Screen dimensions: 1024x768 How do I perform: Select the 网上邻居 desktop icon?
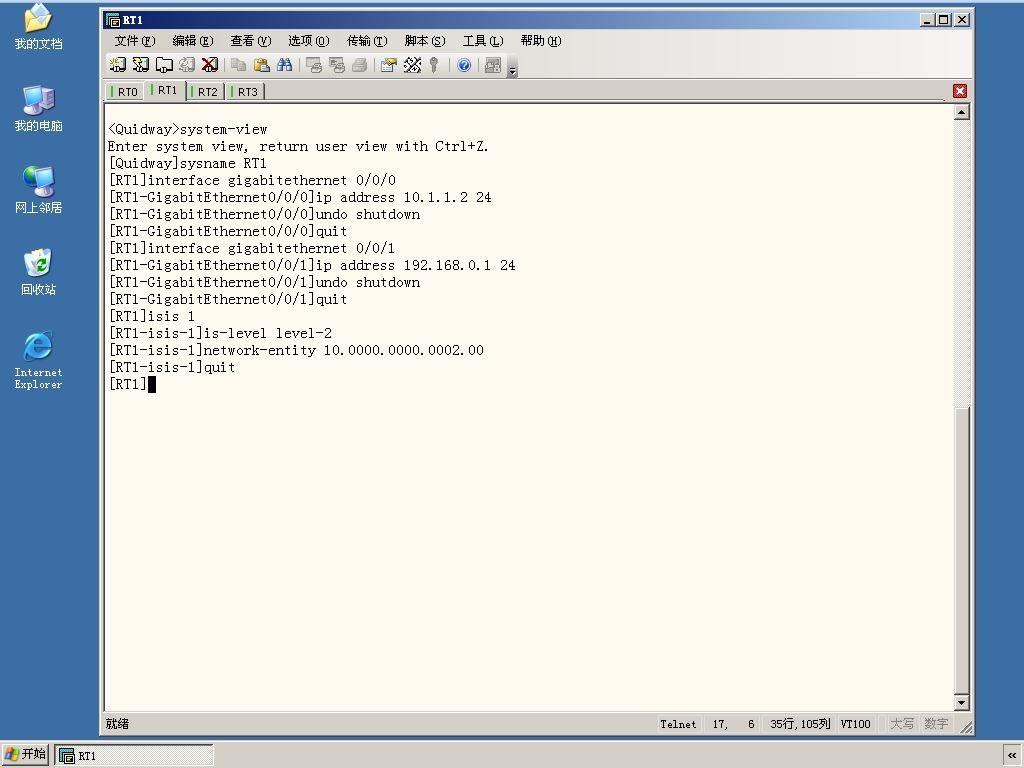click(x=39, y=190)
